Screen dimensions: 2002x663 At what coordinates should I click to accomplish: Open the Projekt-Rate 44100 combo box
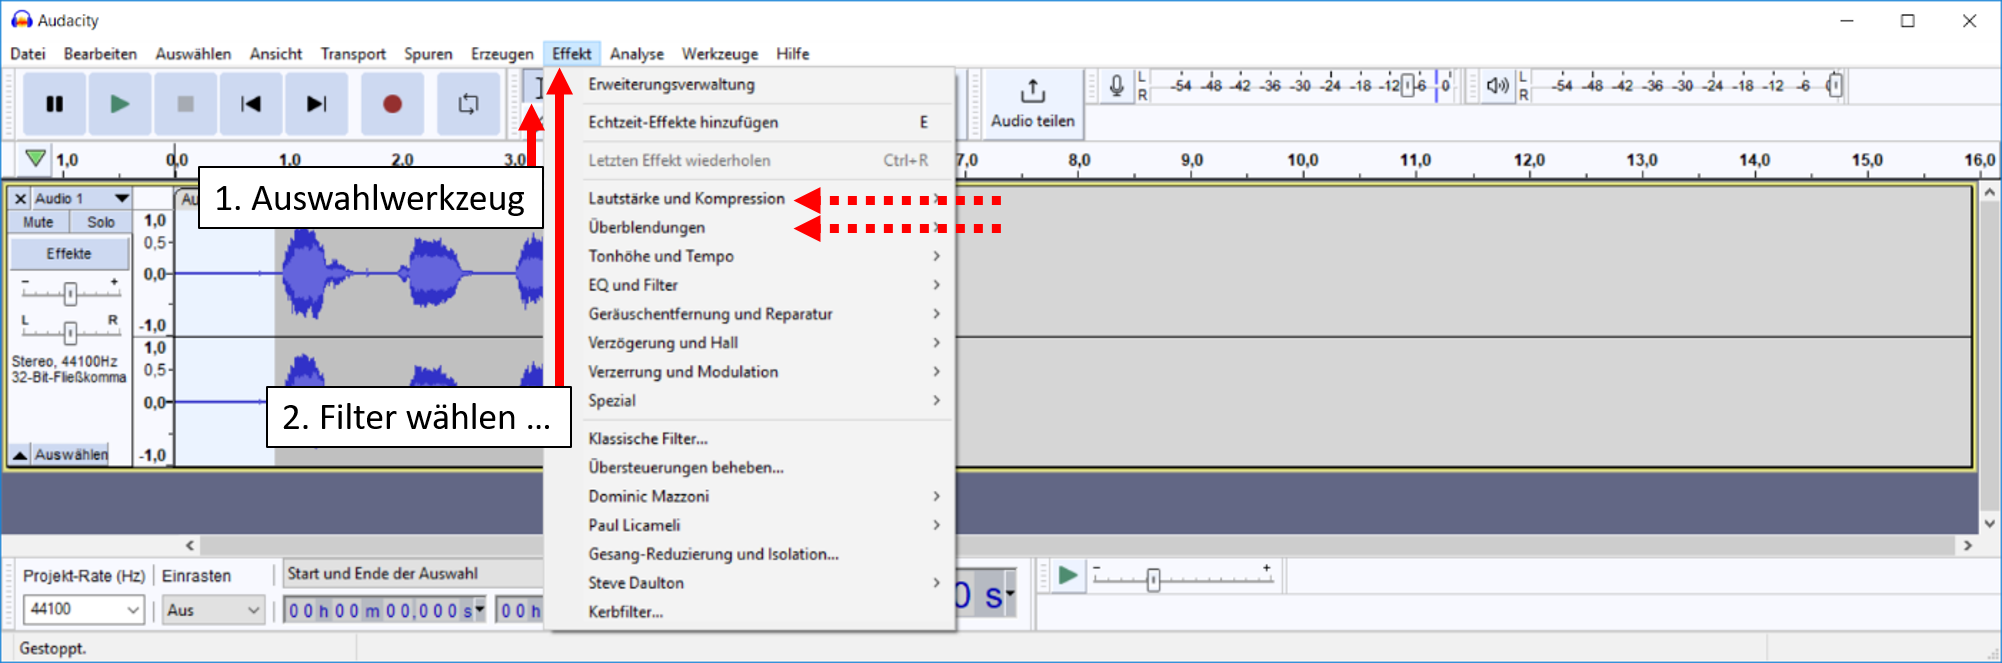tap(84, 609)
